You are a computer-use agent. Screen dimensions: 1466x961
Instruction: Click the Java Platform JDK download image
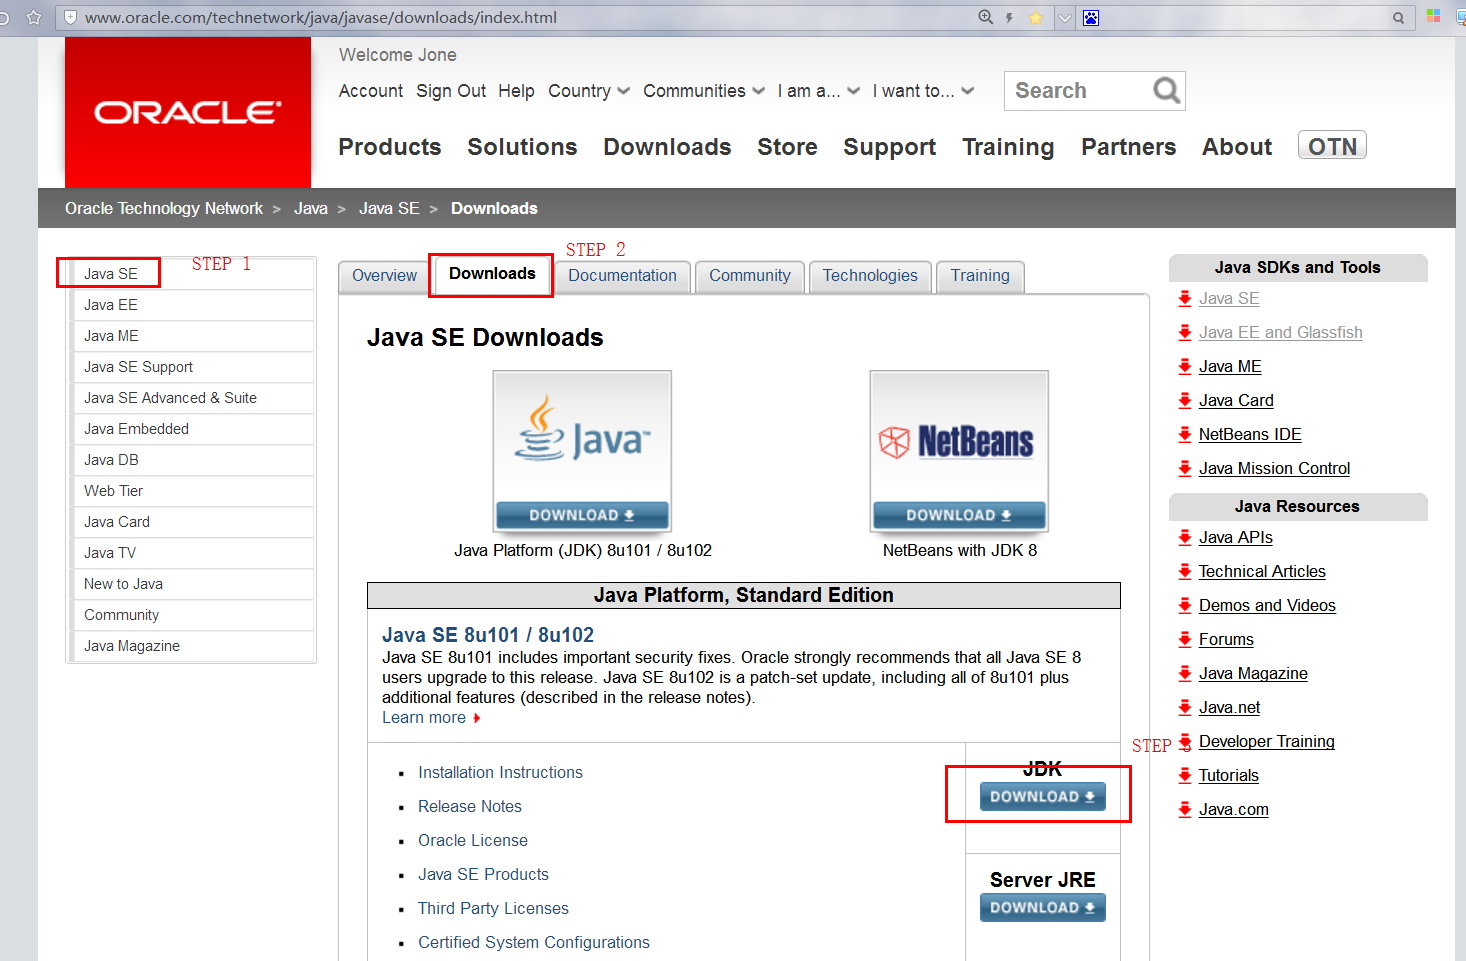582,451
